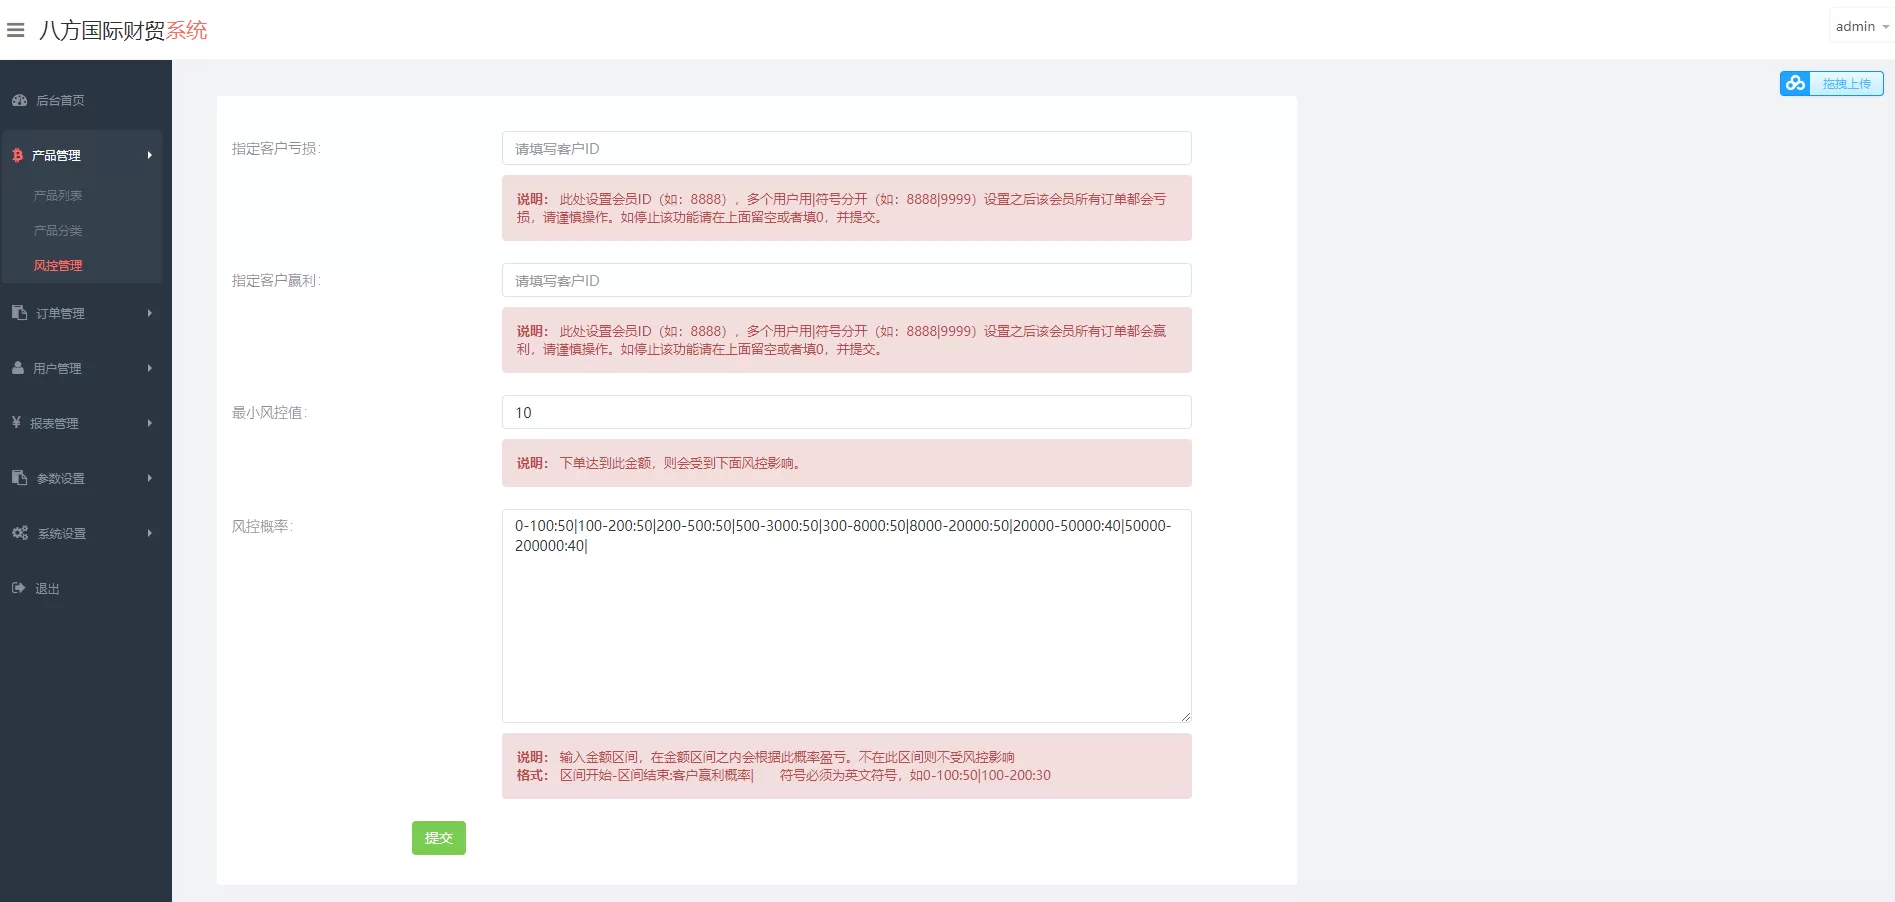Expand the 报表管理 menu arrow

pos(149,423)
